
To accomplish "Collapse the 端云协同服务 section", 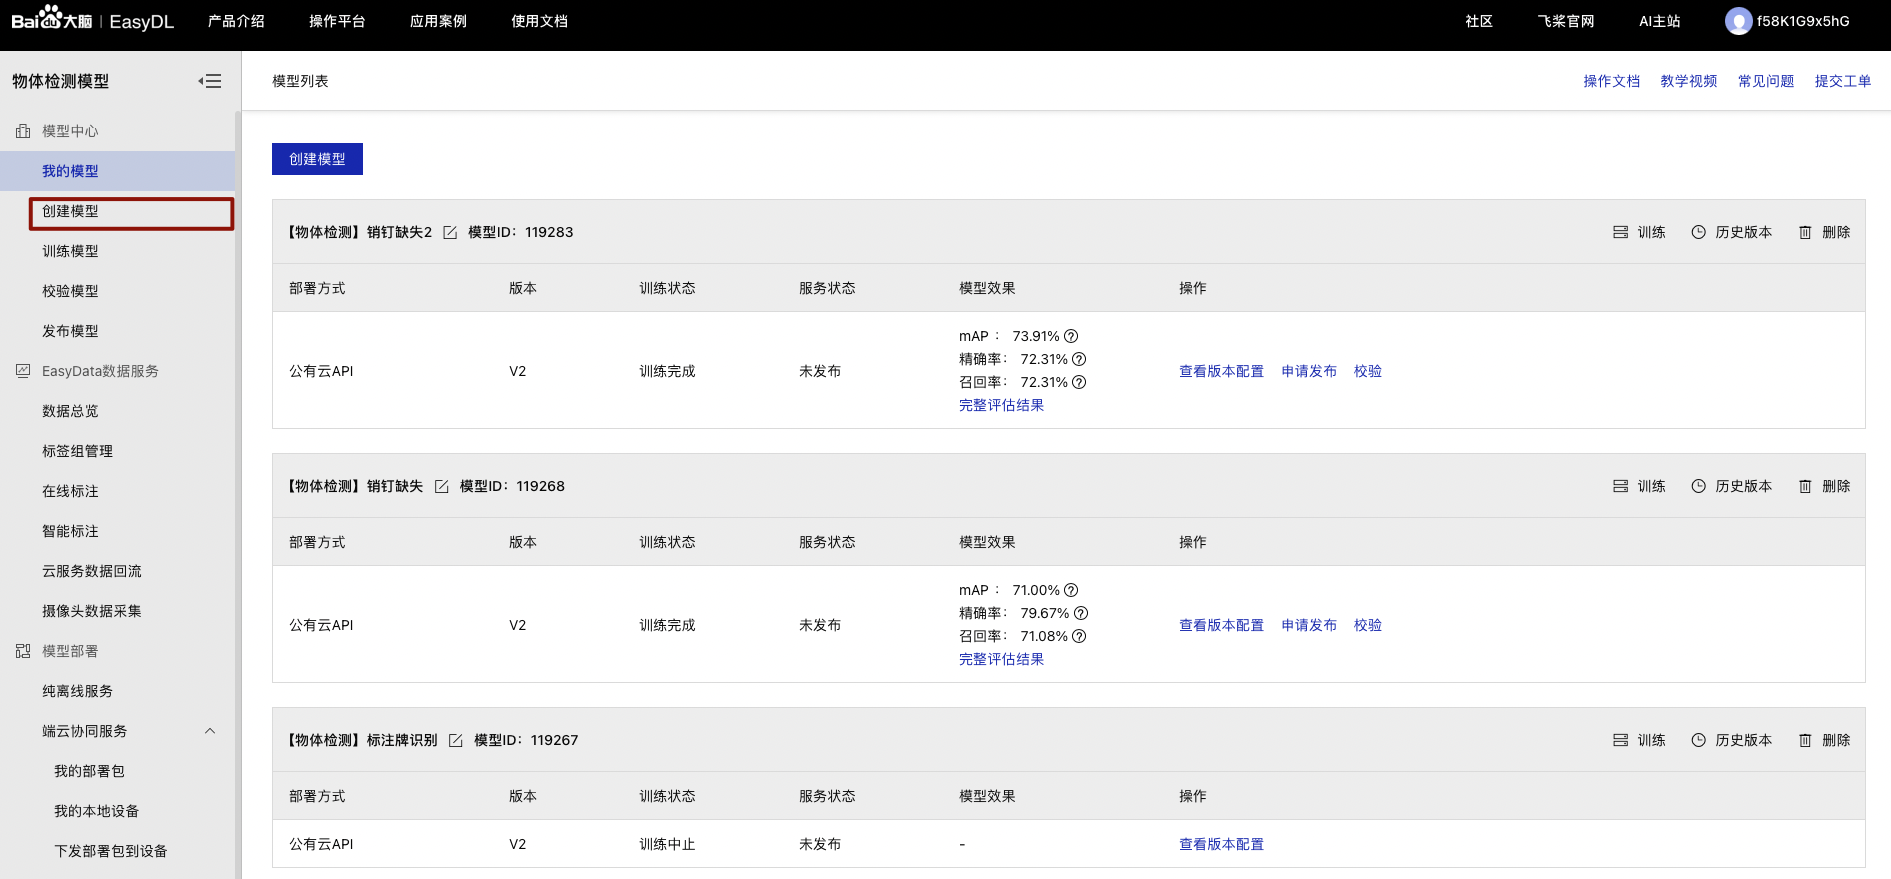I will (x=210, y=731).
